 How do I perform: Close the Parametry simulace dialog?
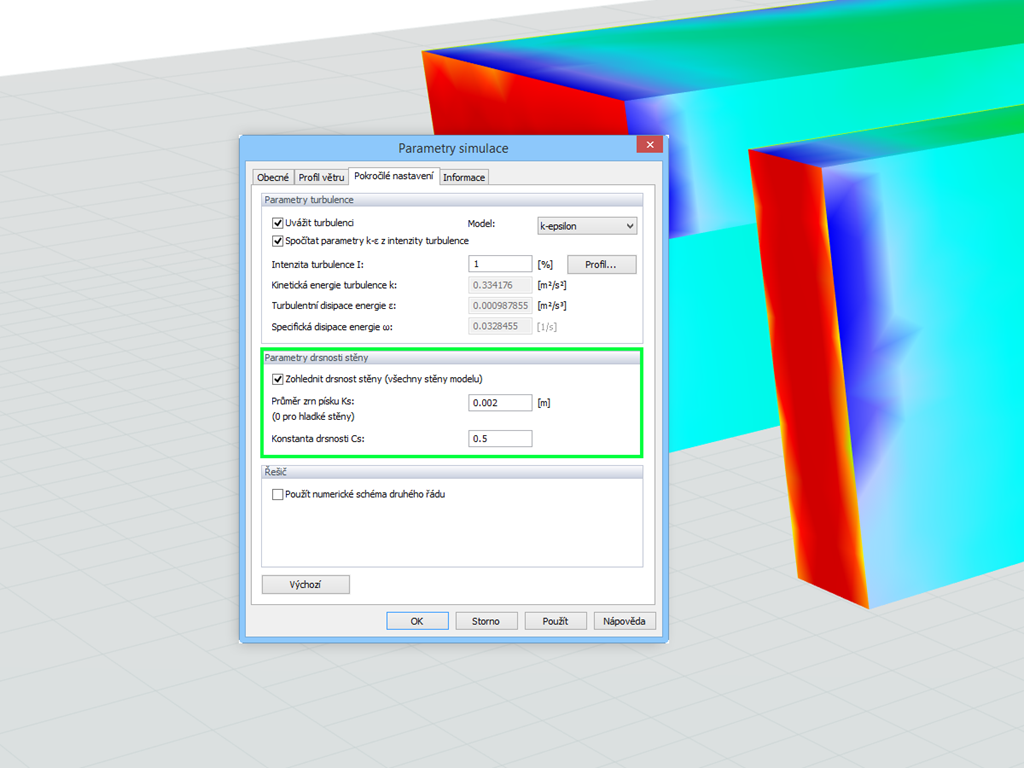[x=650, y=144]
